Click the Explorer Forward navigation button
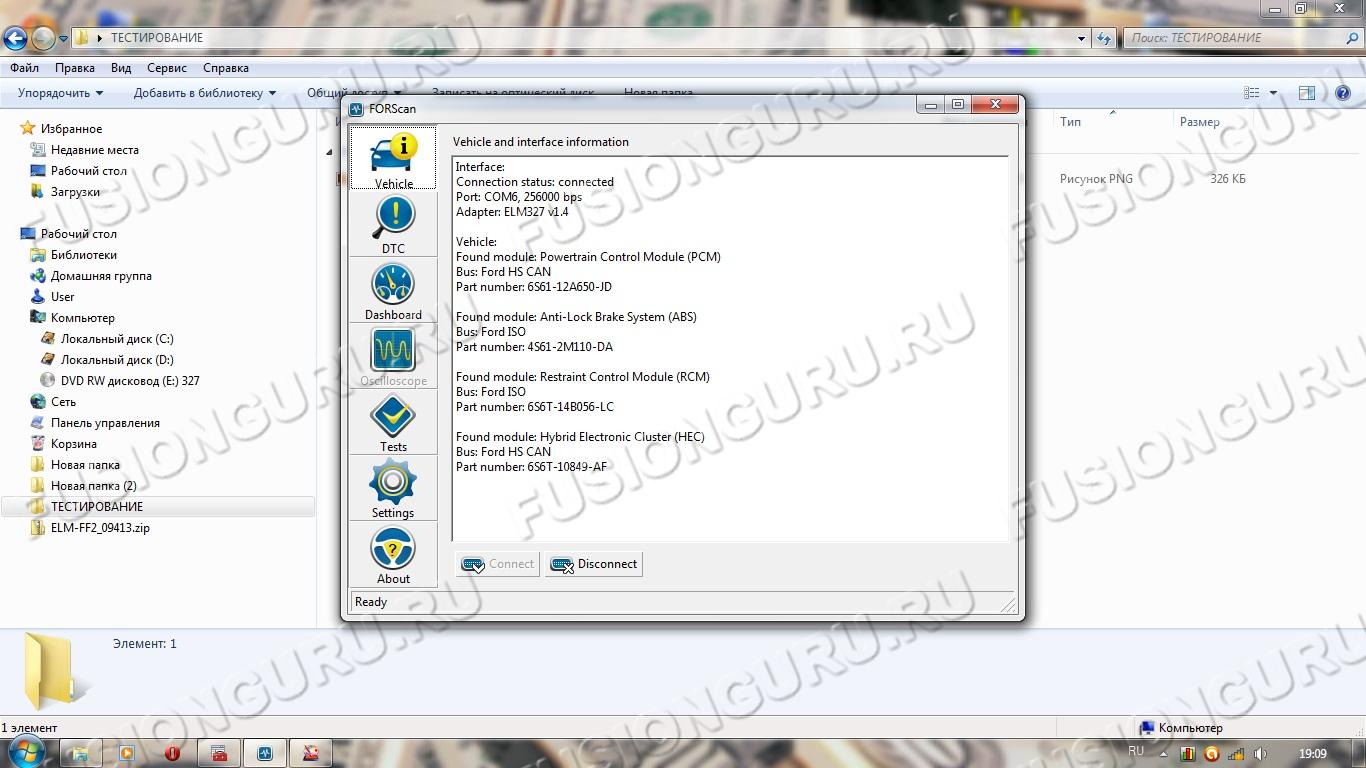 click(x=43, y=38)
